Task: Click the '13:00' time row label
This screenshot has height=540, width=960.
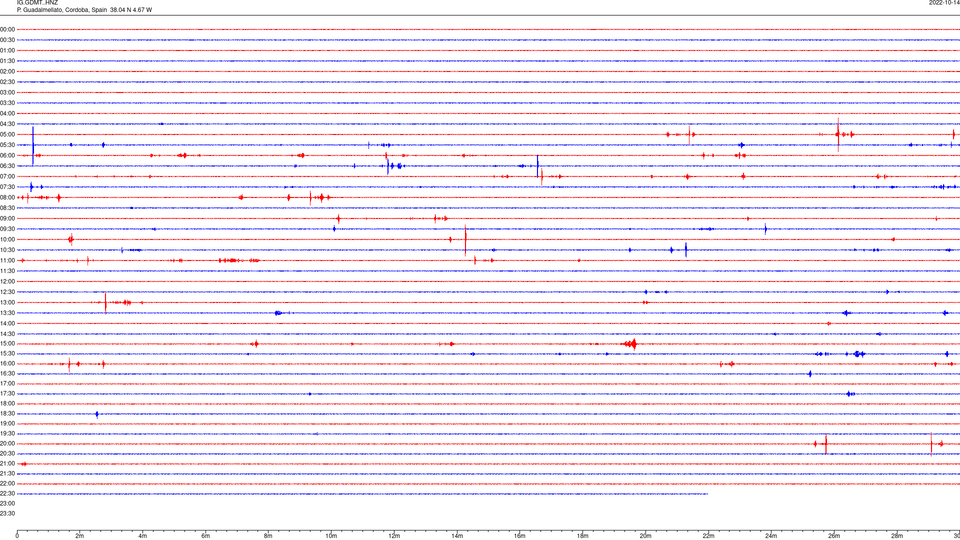Action: click(7, 302)
